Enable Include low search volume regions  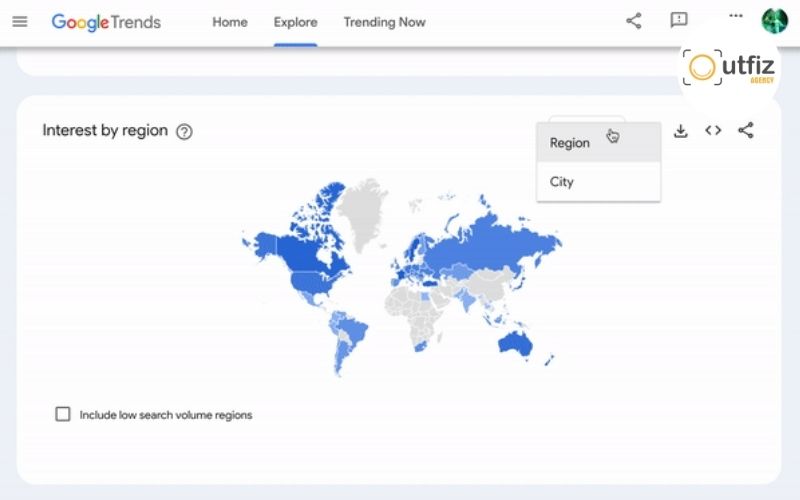pyautogui.click(x=63, y=414)
